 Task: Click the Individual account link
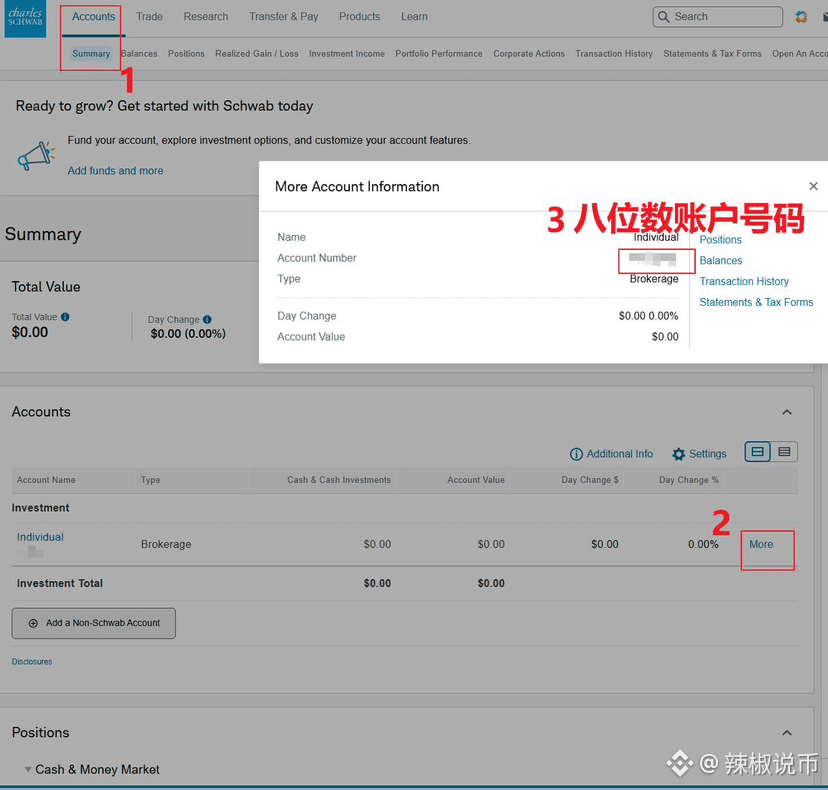[40, 537]
